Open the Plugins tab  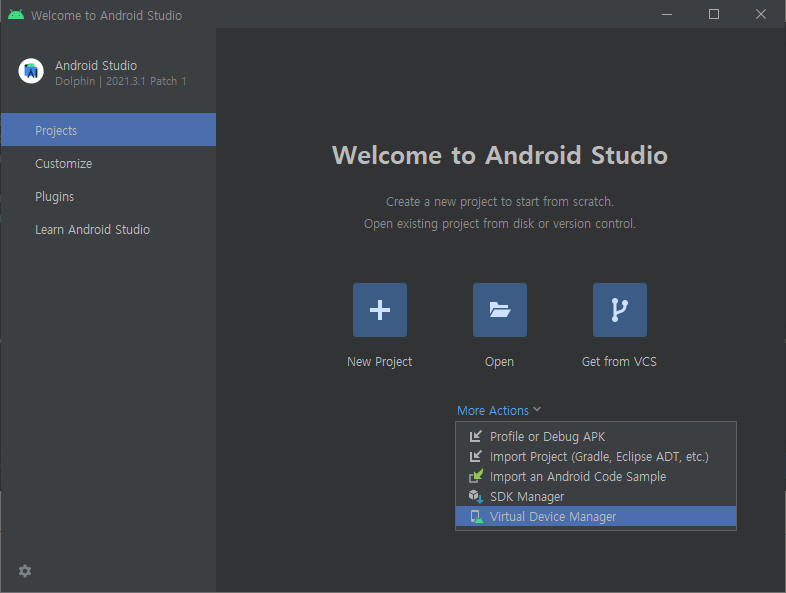click(x=108, y=196)
